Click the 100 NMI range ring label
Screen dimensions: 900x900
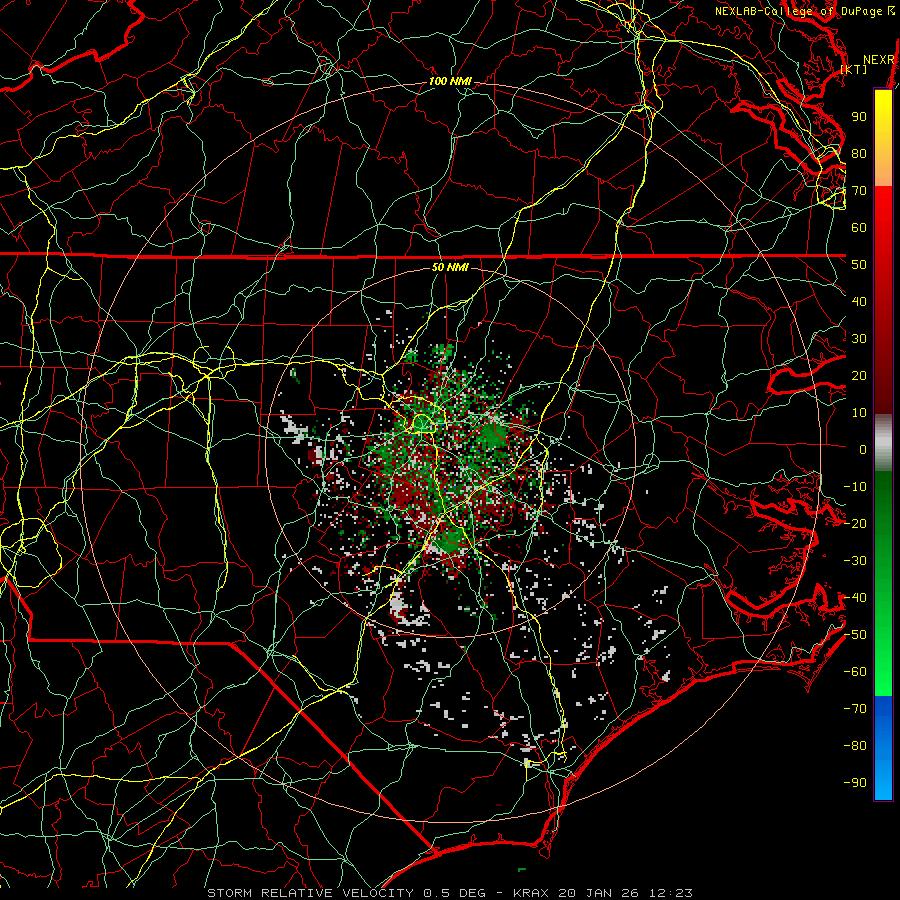[450, 82]
